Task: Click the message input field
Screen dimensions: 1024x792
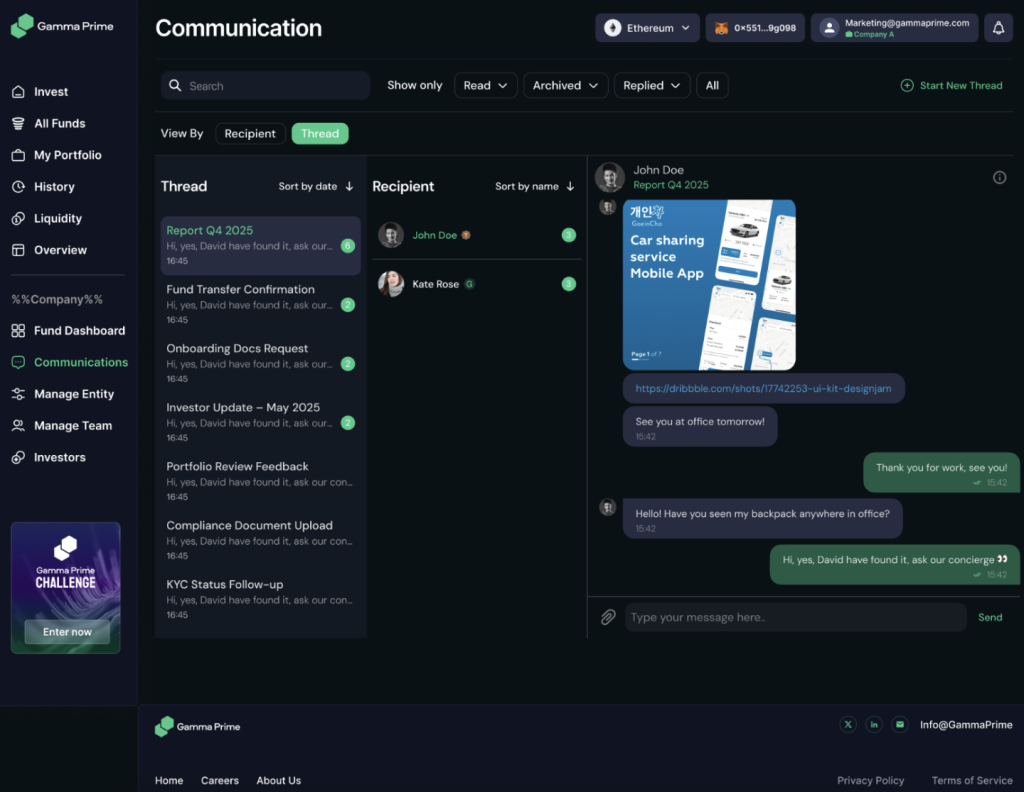Action: [x=795, y=617]
